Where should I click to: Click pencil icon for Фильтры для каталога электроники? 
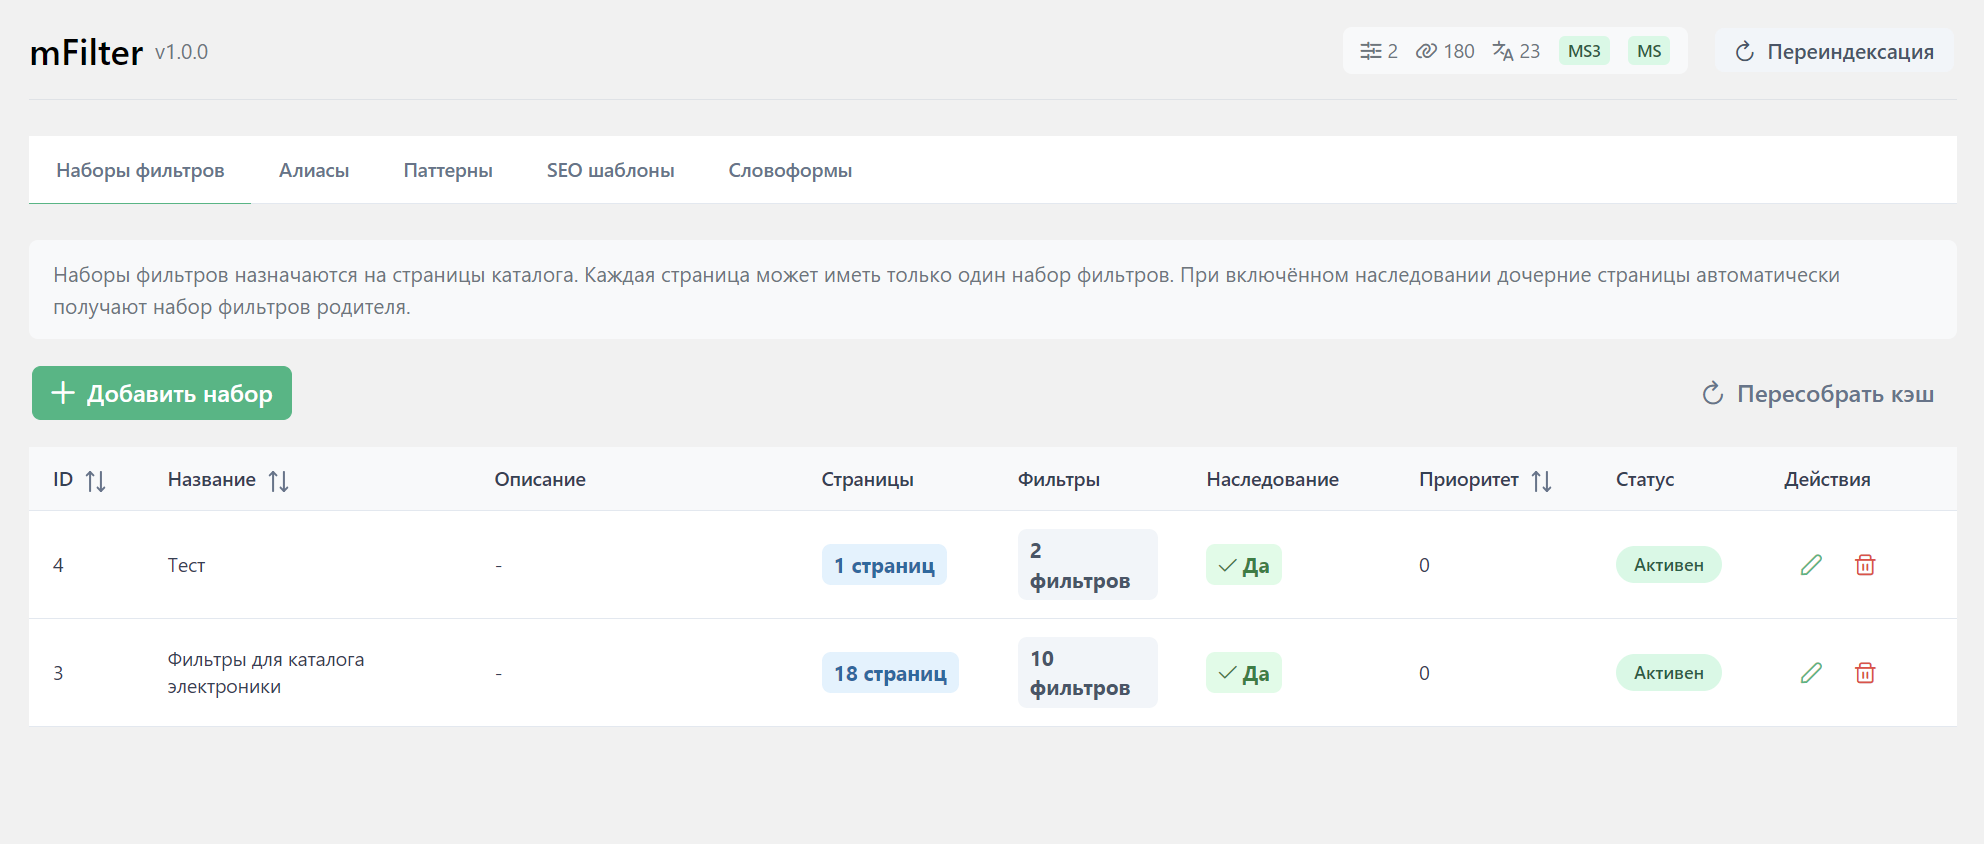tap(1811, 673)
